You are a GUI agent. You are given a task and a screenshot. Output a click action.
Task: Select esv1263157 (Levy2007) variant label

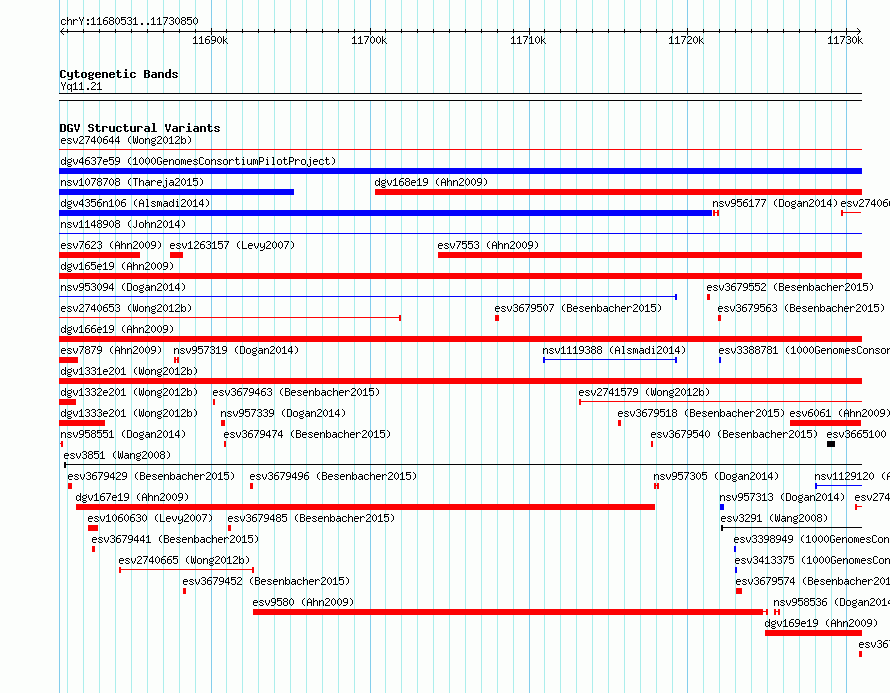[232, 245]
